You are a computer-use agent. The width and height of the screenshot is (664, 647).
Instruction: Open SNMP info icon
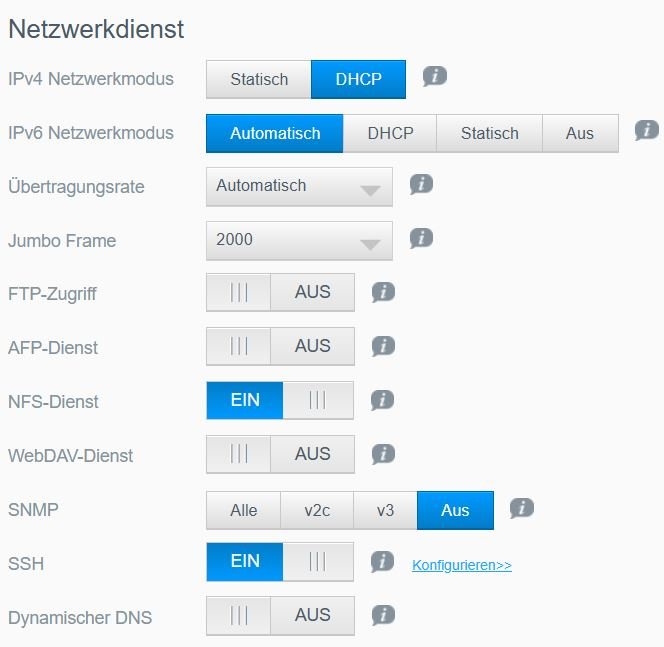click(521, 508)
